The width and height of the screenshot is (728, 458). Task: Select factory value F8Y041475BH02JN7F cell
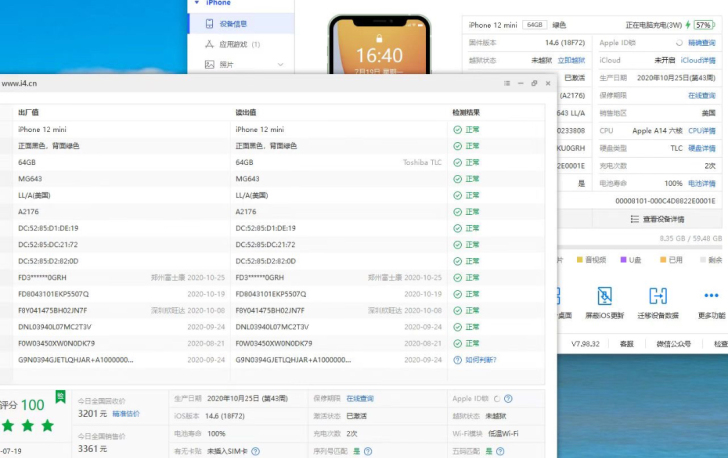coord(52,310)
